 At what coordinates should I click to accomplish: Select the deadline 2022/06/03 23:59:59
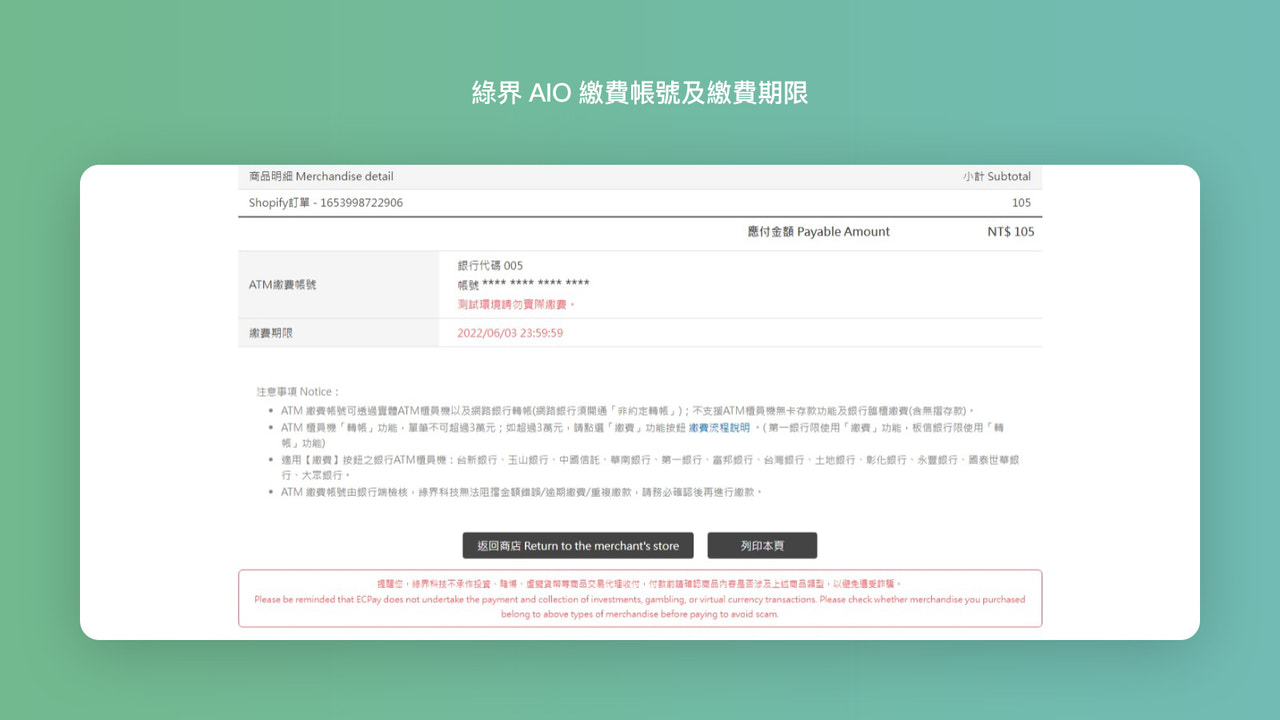click(510, 333)
